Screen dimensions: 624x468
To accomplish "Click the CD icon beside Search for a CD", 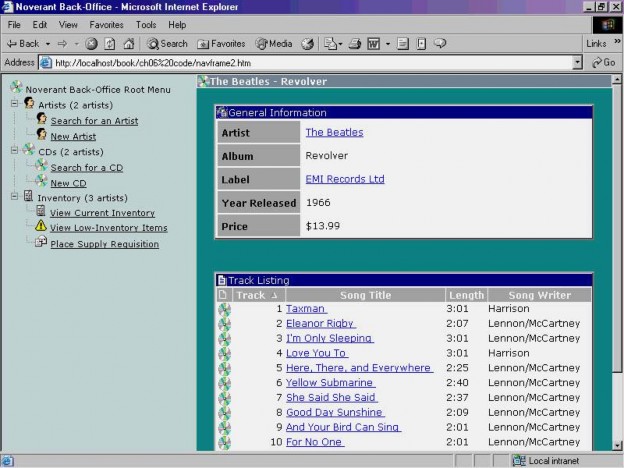I will [x=41, y=167].
